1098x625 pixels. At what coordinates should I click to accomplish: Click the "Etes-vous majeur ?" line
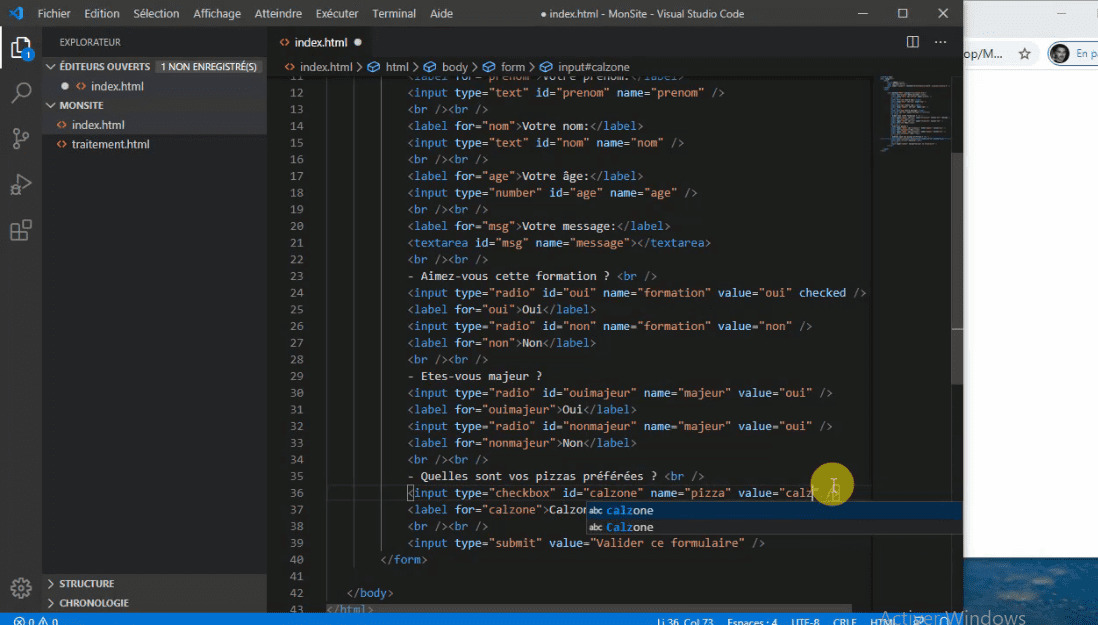(x=475, y=376)
